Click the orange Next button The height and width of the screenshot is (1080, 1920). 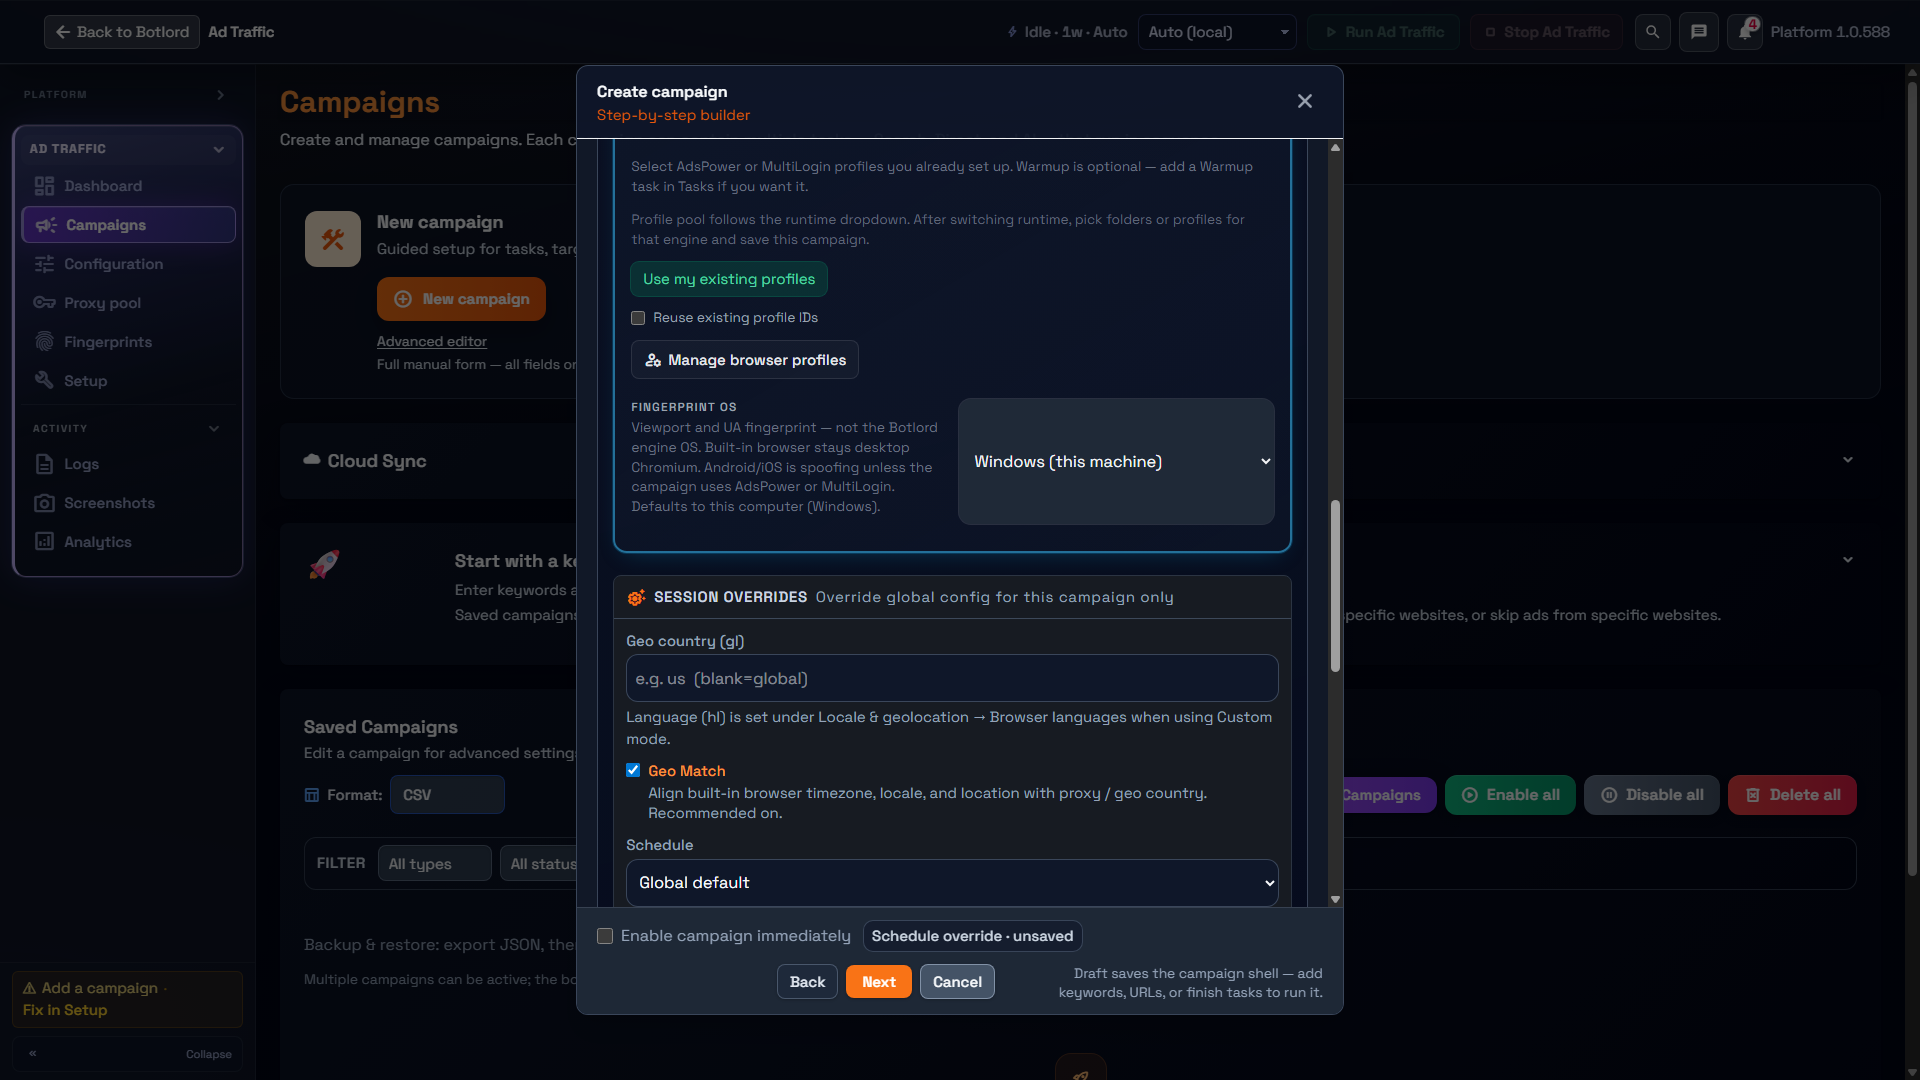click(879, 982)
